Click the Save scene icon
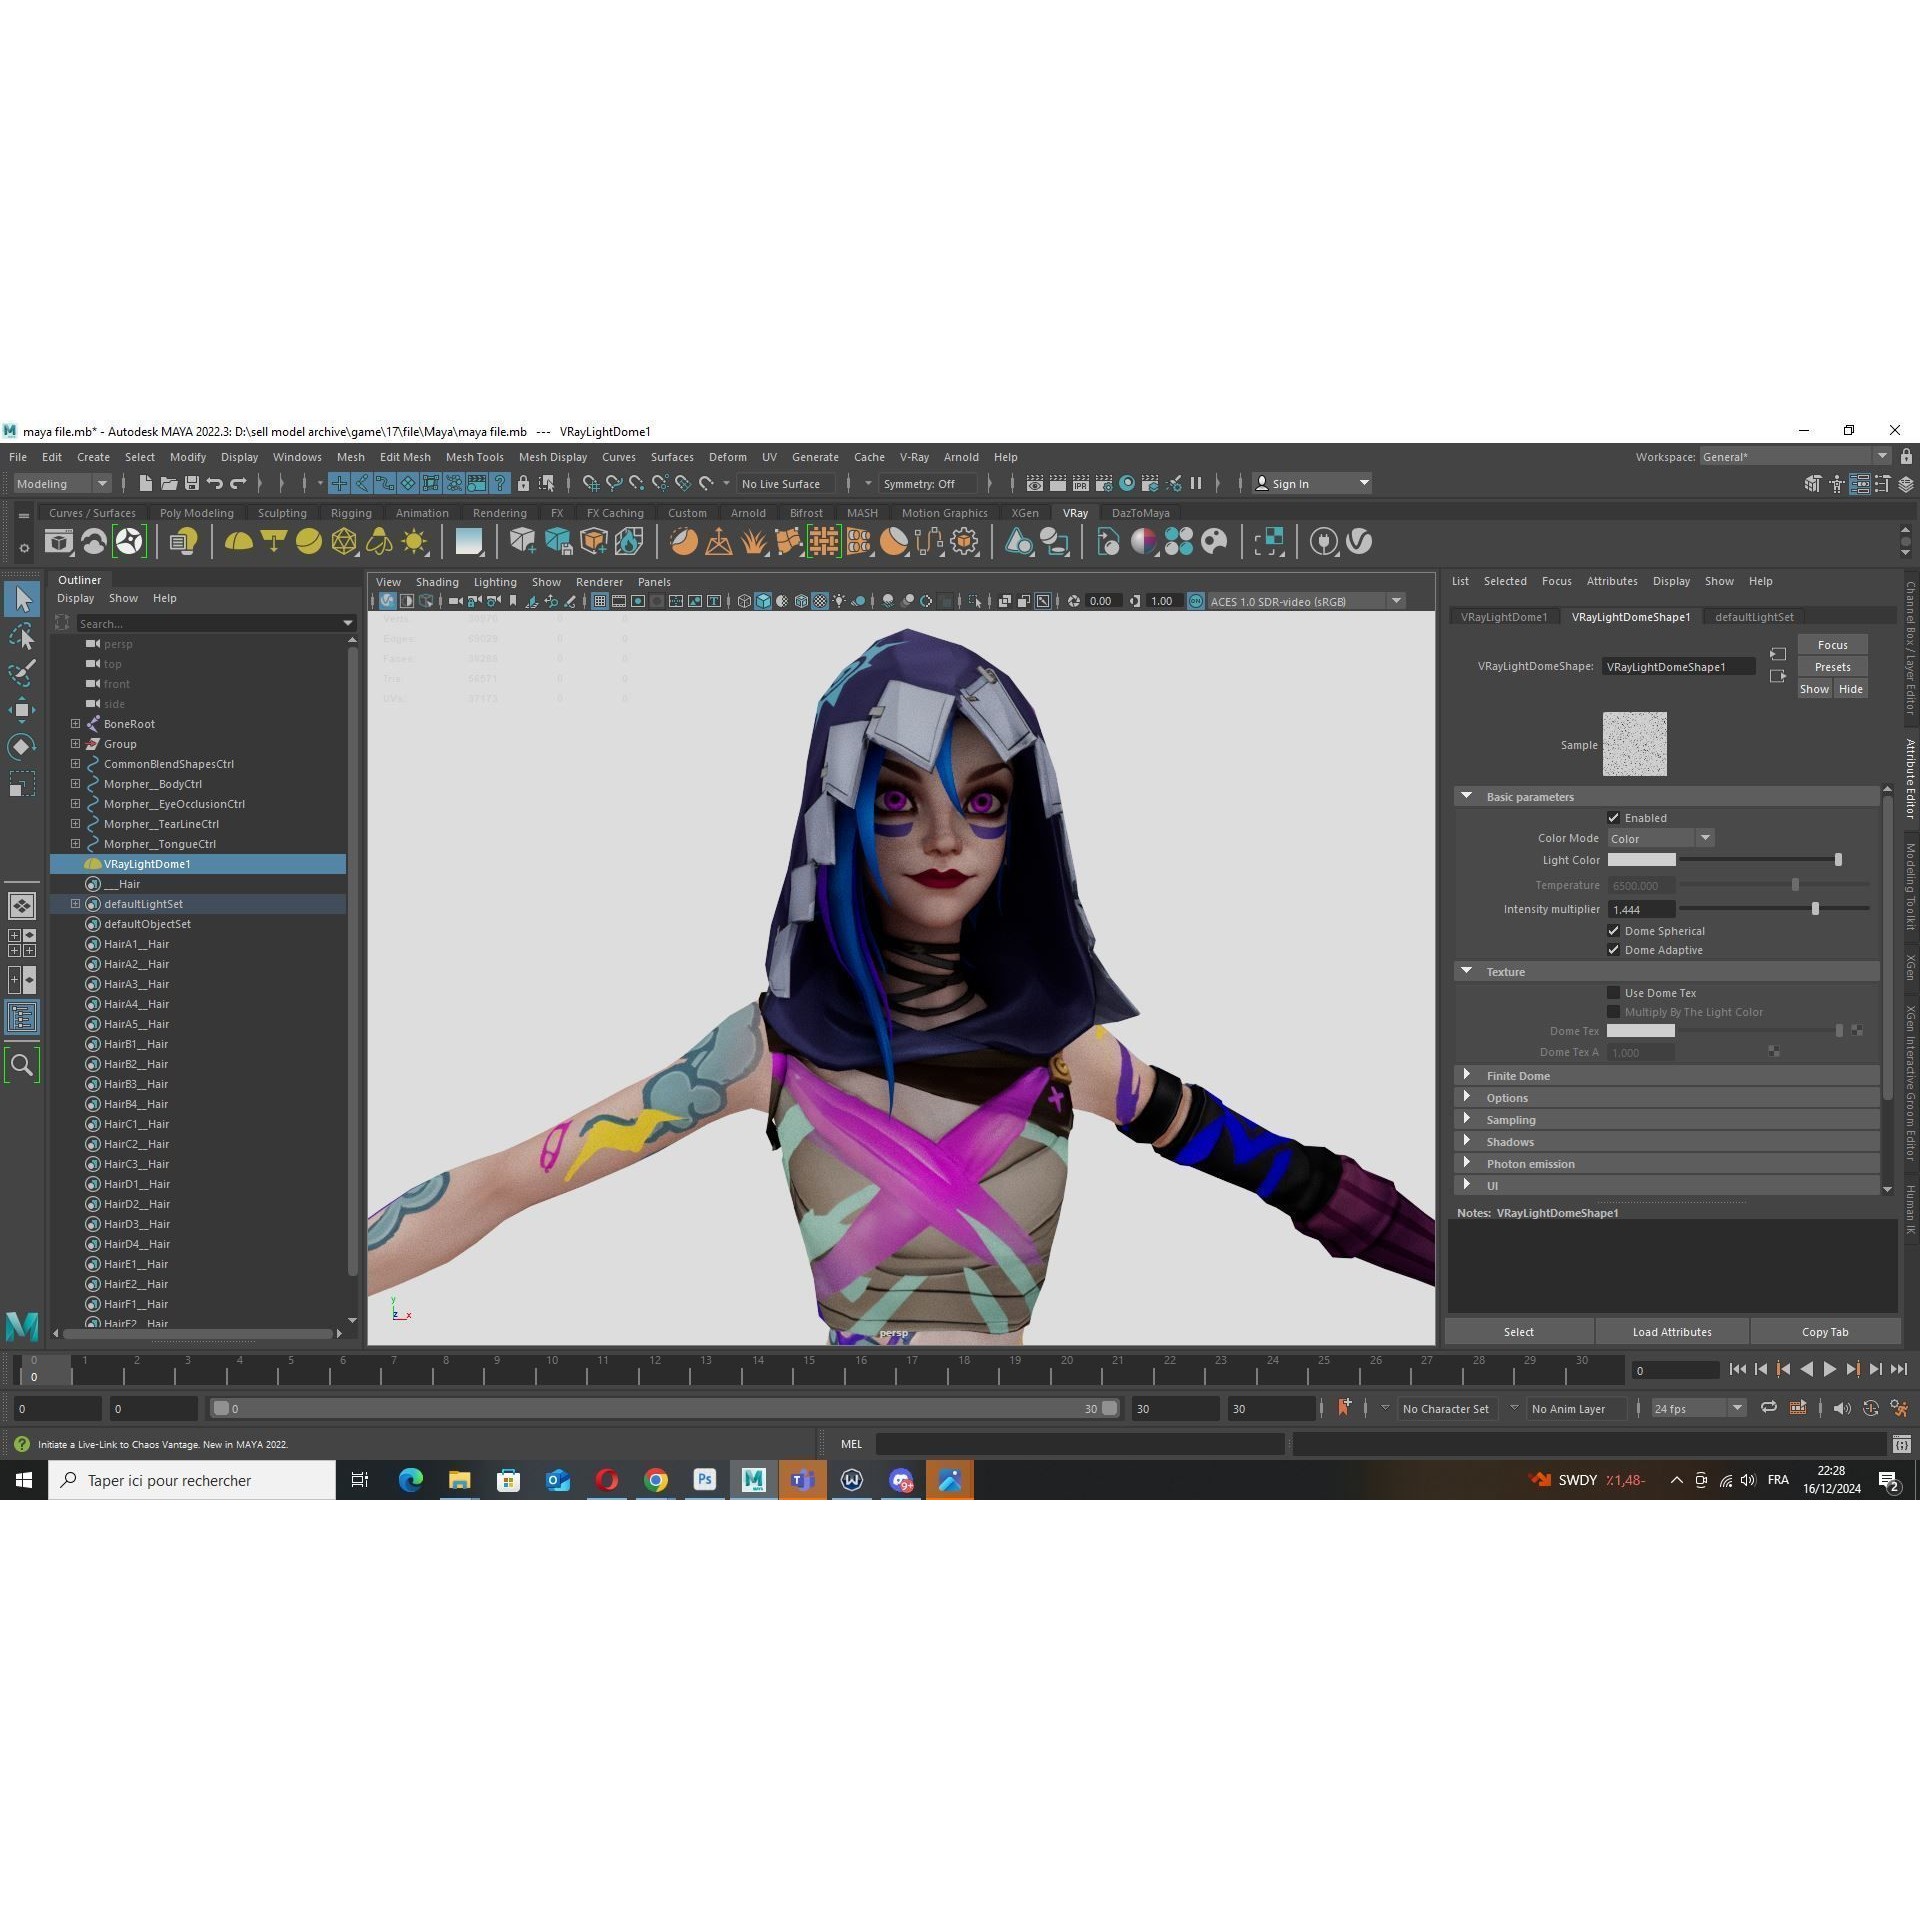Screen dimensions: 1920x1920 192,484
